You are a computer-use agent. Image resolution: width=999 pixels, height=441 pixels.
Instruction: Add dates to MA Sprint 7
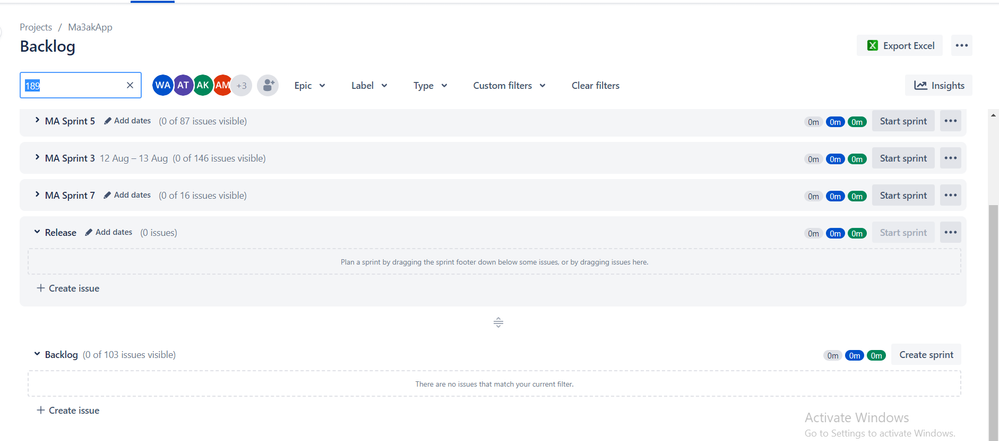point(127,195)
